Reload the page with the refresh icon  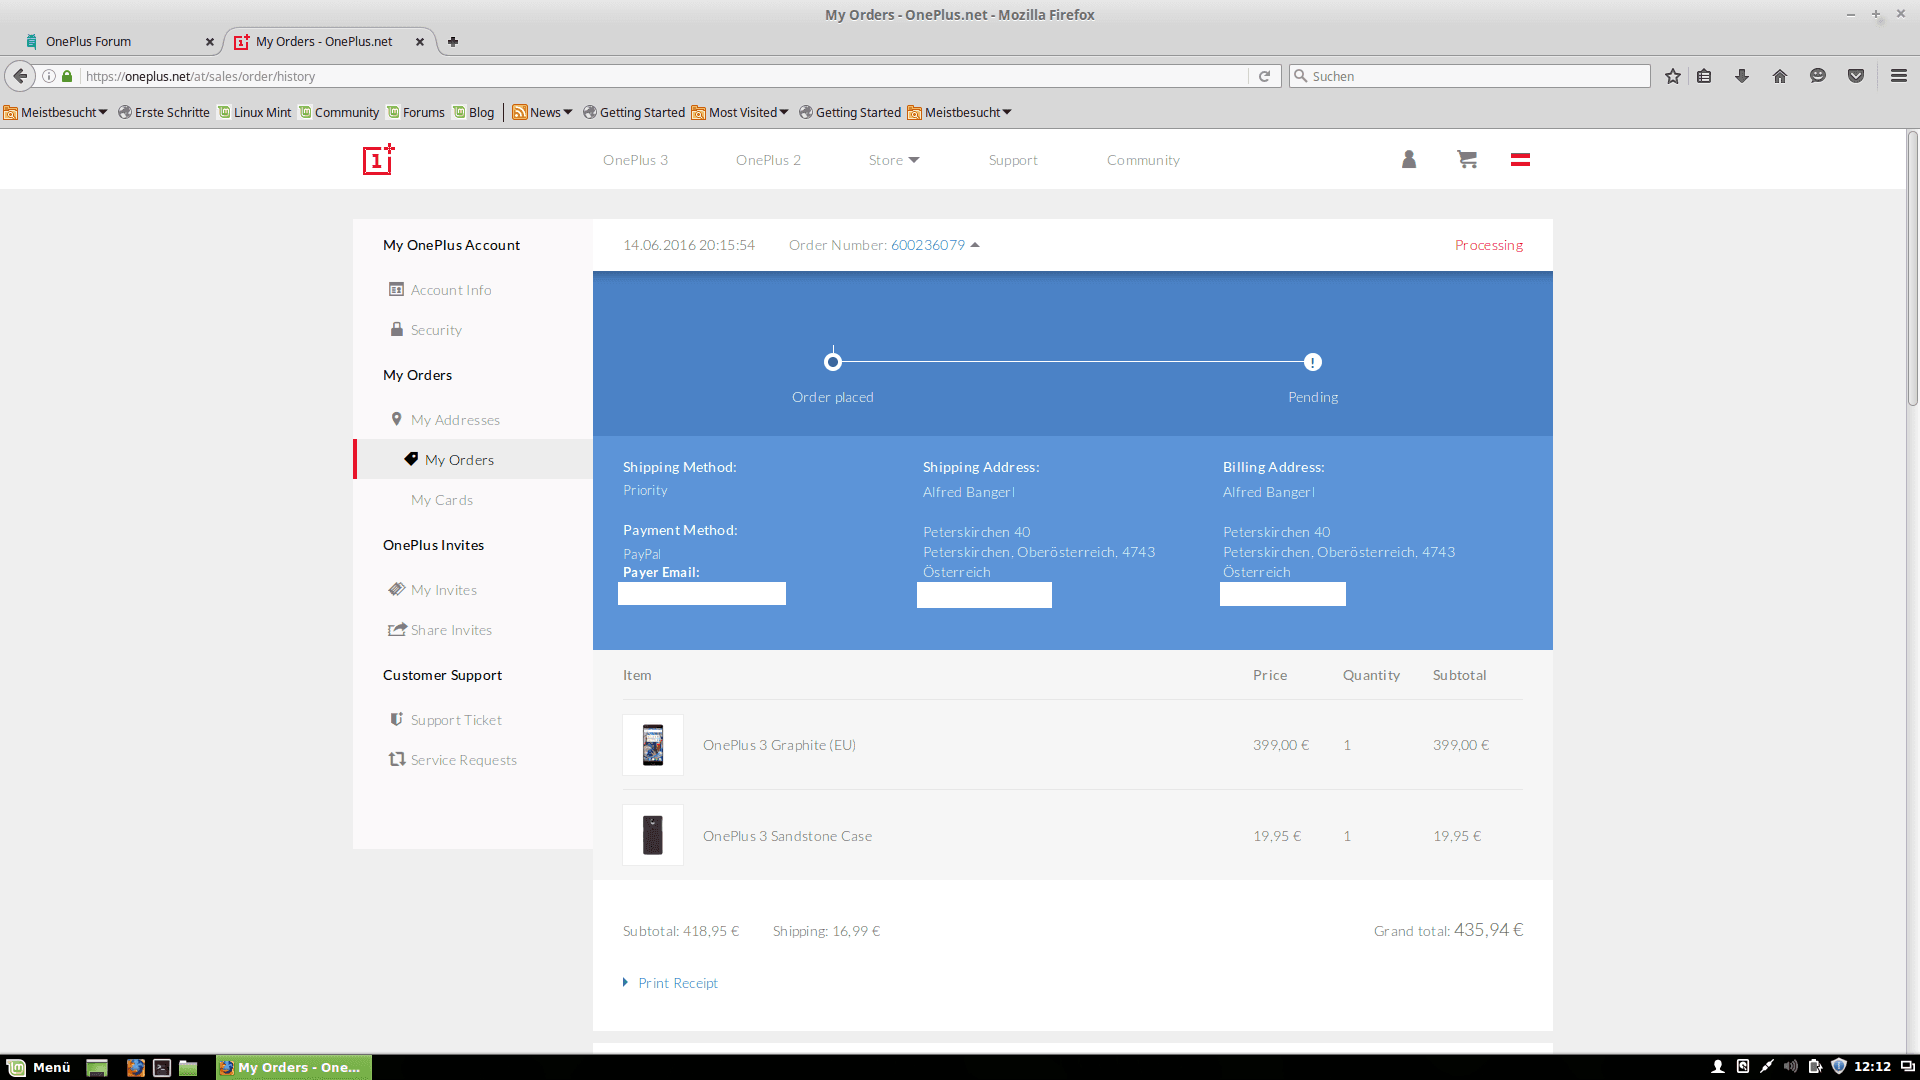(x=1264, y=76)
